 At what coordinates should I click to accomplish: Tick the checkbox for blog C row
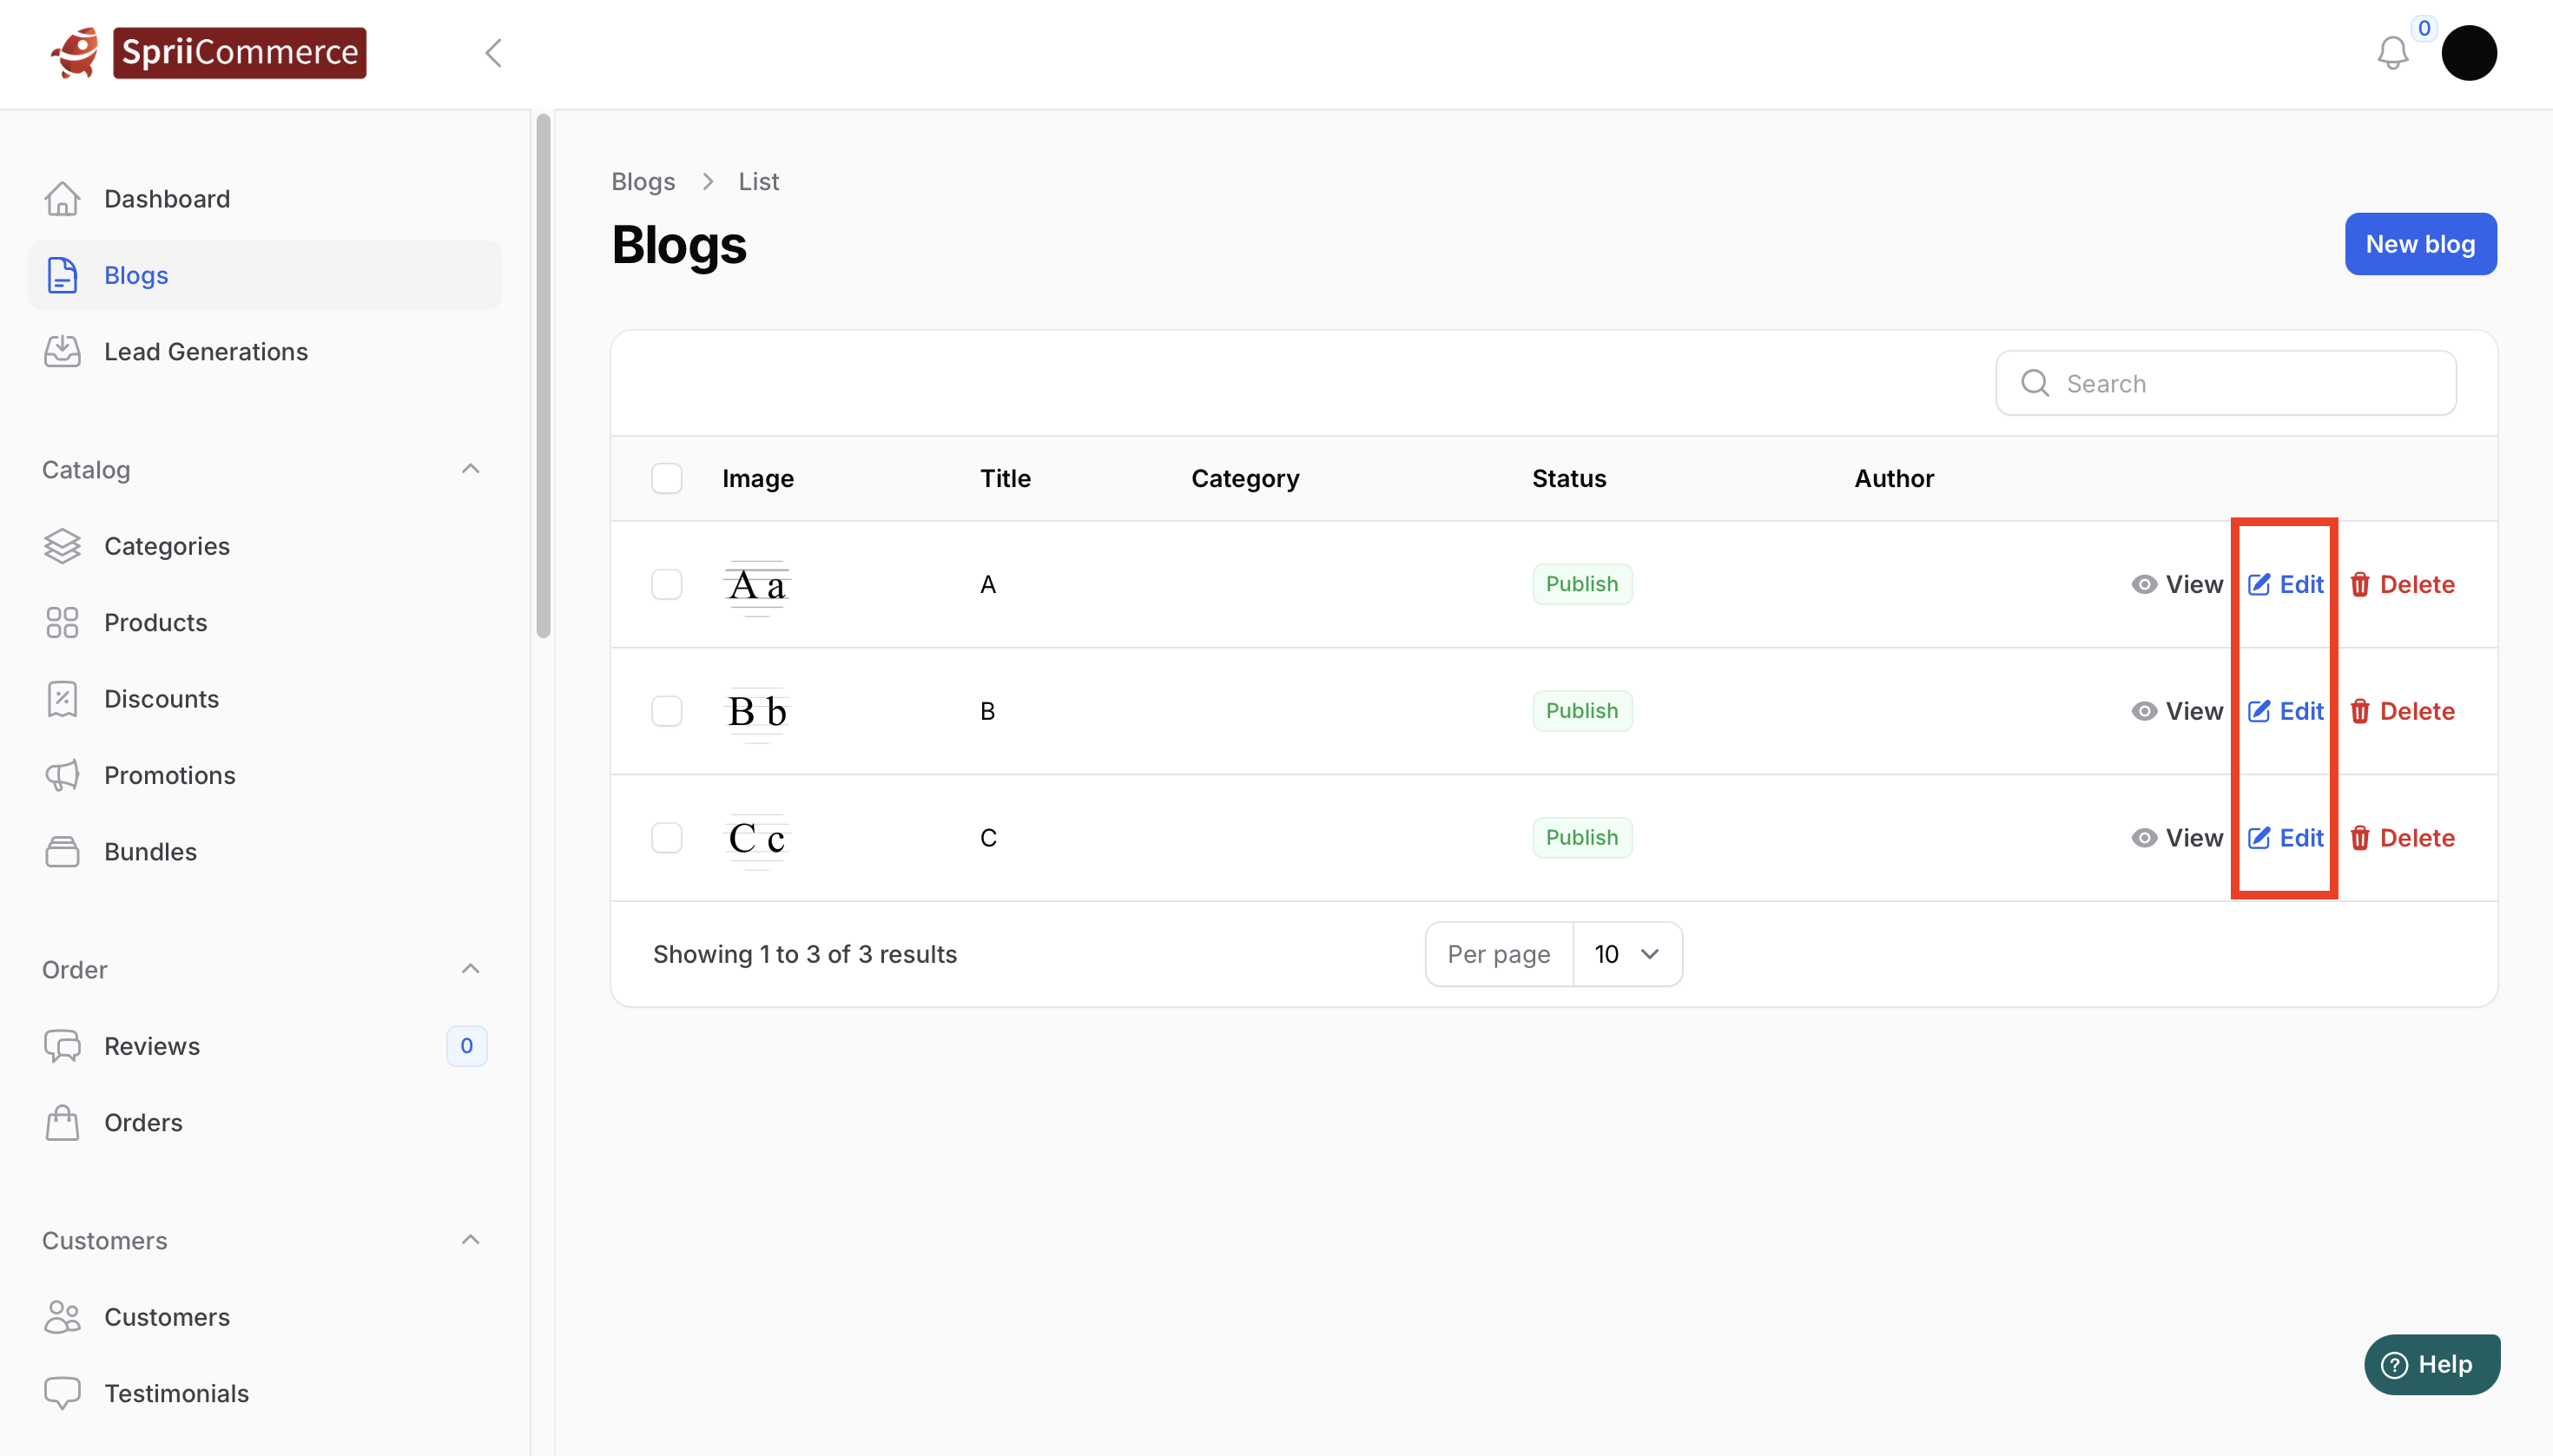[x=667, y=838]
